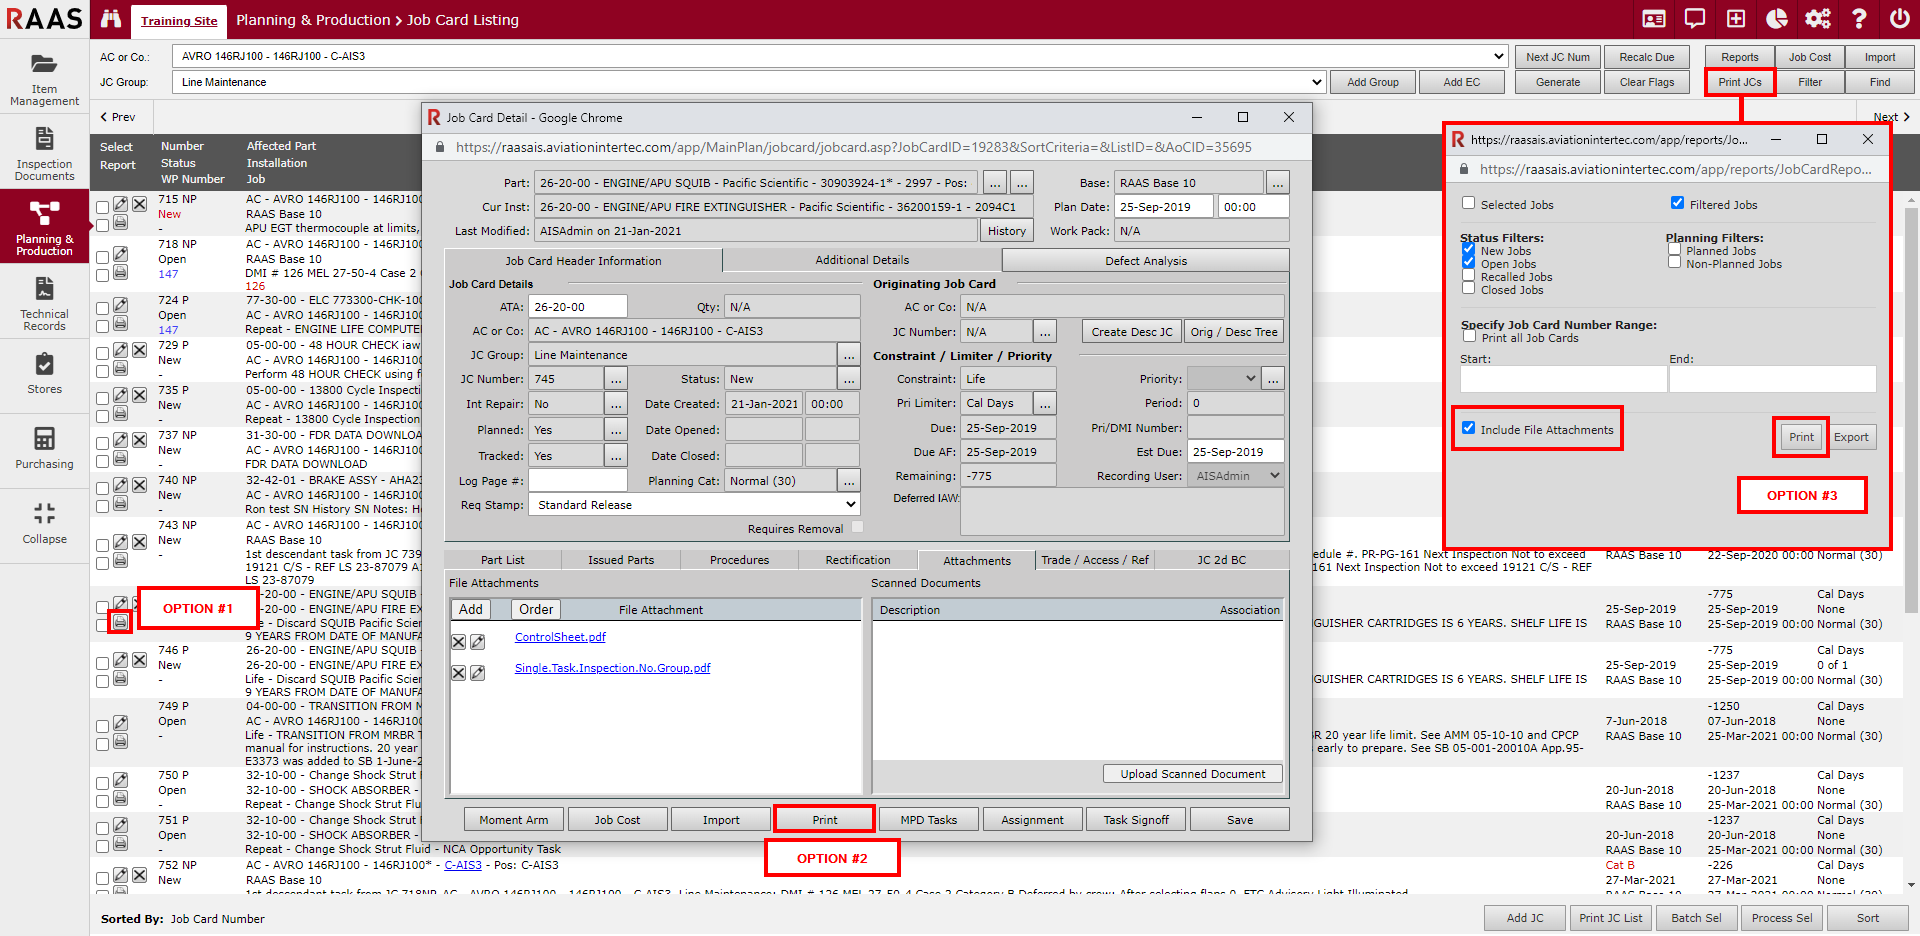Click the help question mark icon
Screen dimensions: 1920x936
(1859, 19)
